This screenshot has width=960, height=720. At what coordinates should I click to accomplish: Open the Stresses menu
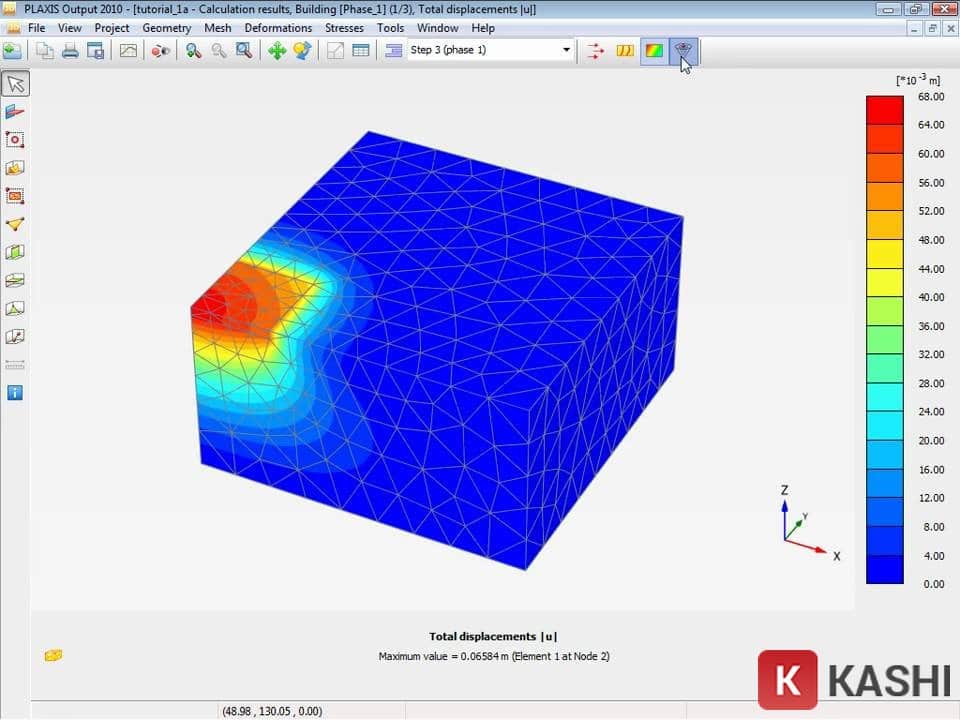(x=344, y=28)
